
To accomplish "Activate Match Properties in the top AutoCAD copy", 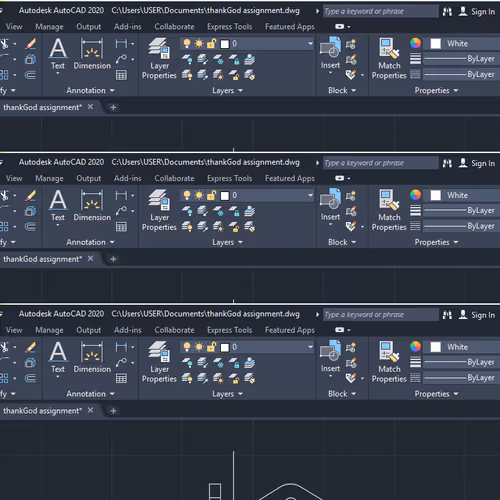I will coord(389,58).
